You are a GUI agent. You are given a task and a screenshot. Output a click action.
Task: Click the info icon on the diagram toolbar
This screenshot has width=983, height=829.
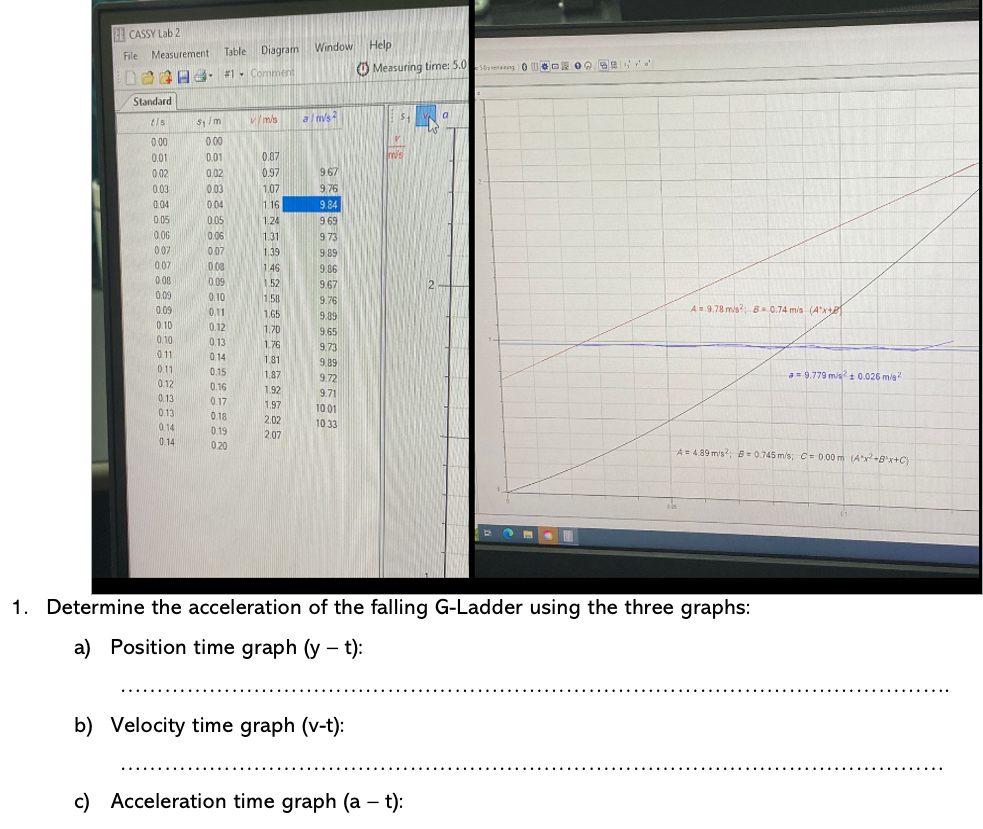click(578, 65)
